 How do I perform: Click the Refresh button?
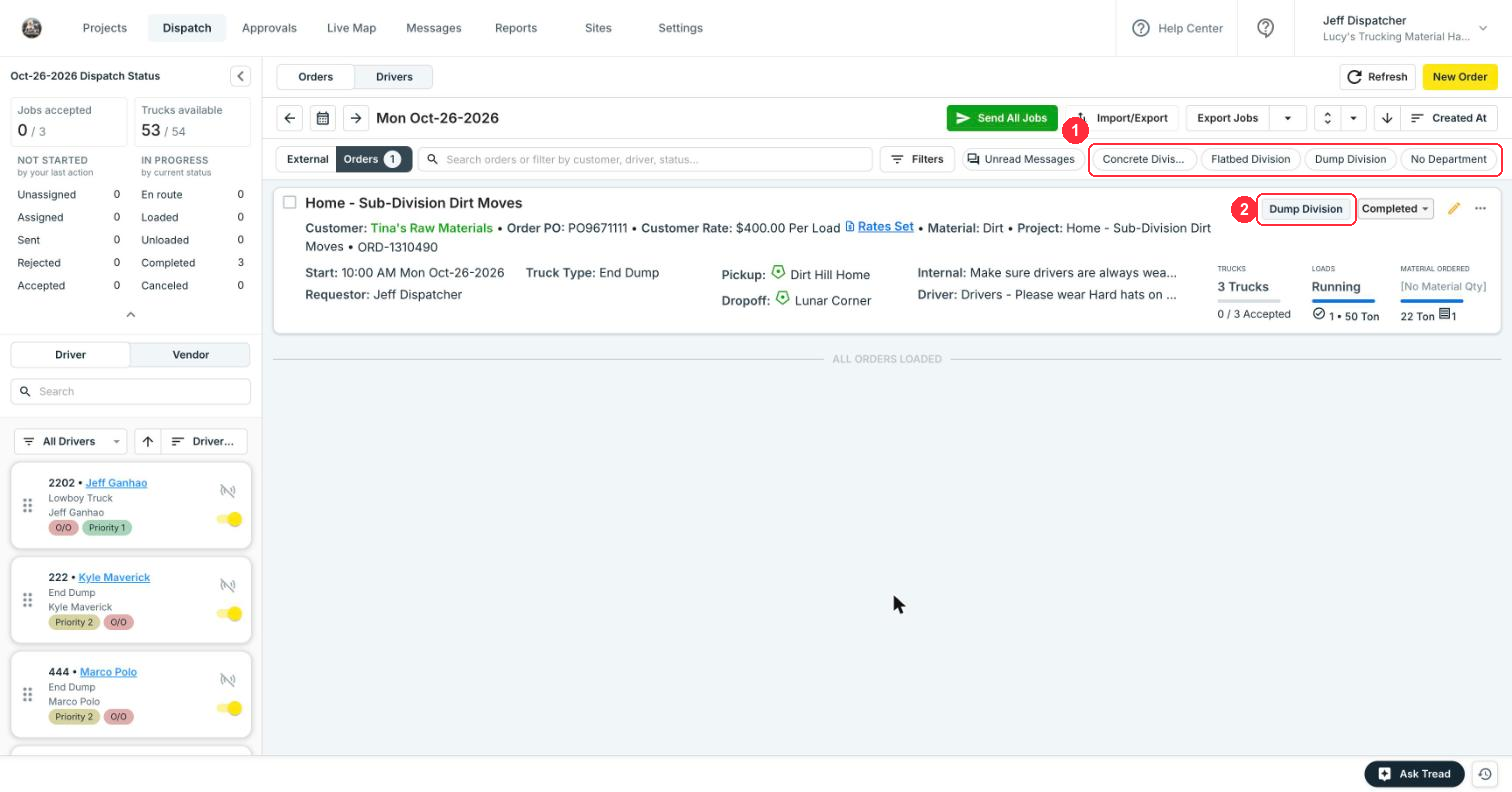click(1378, 77)
